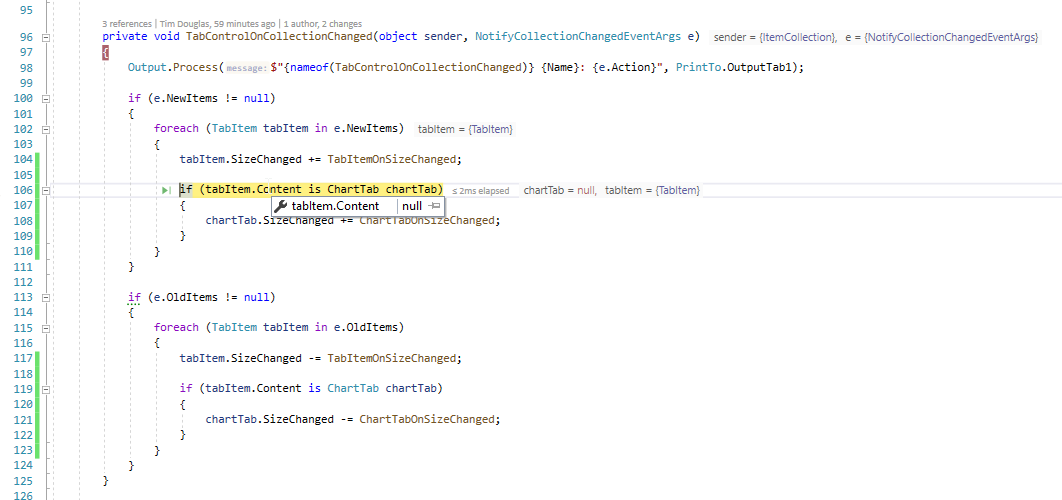Collapse the if block at line 106
1062x500 pixels.
(46, 190)
